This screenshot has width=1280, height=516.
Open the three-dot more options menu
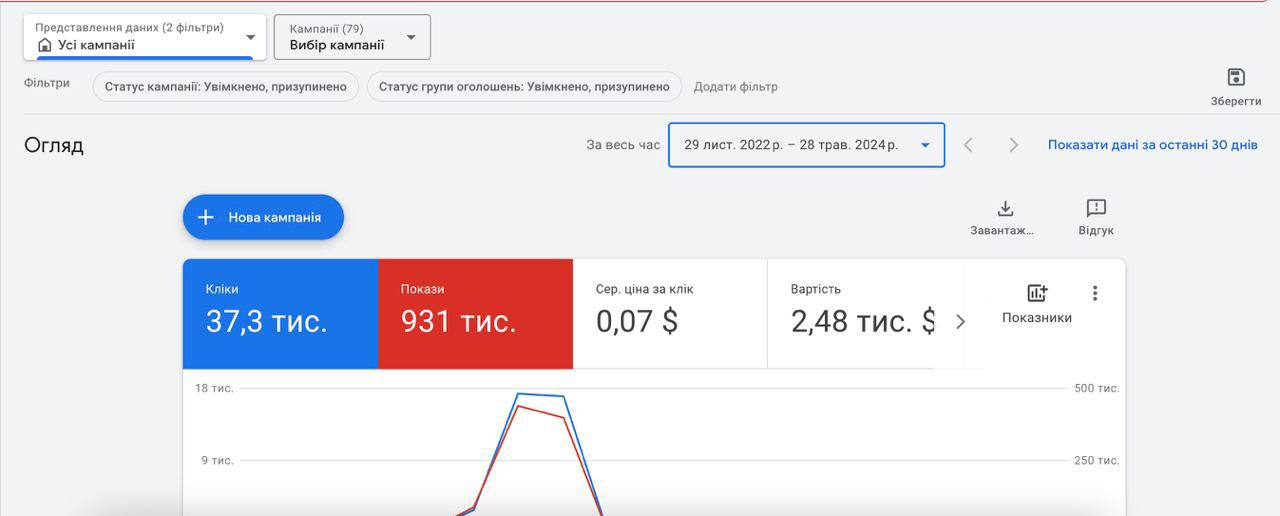(x=1095, y=293)
